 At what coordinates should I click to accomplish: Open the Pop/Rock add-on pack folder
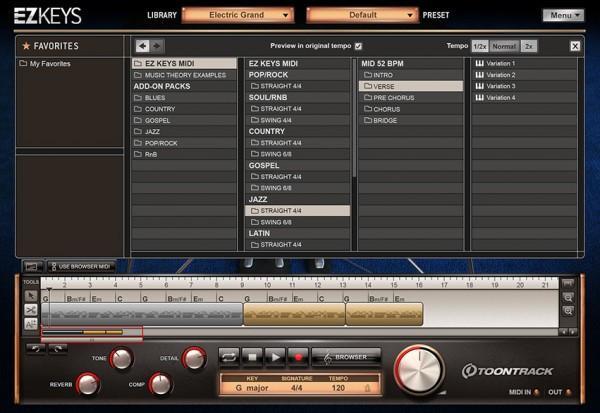tap(184, 143)
